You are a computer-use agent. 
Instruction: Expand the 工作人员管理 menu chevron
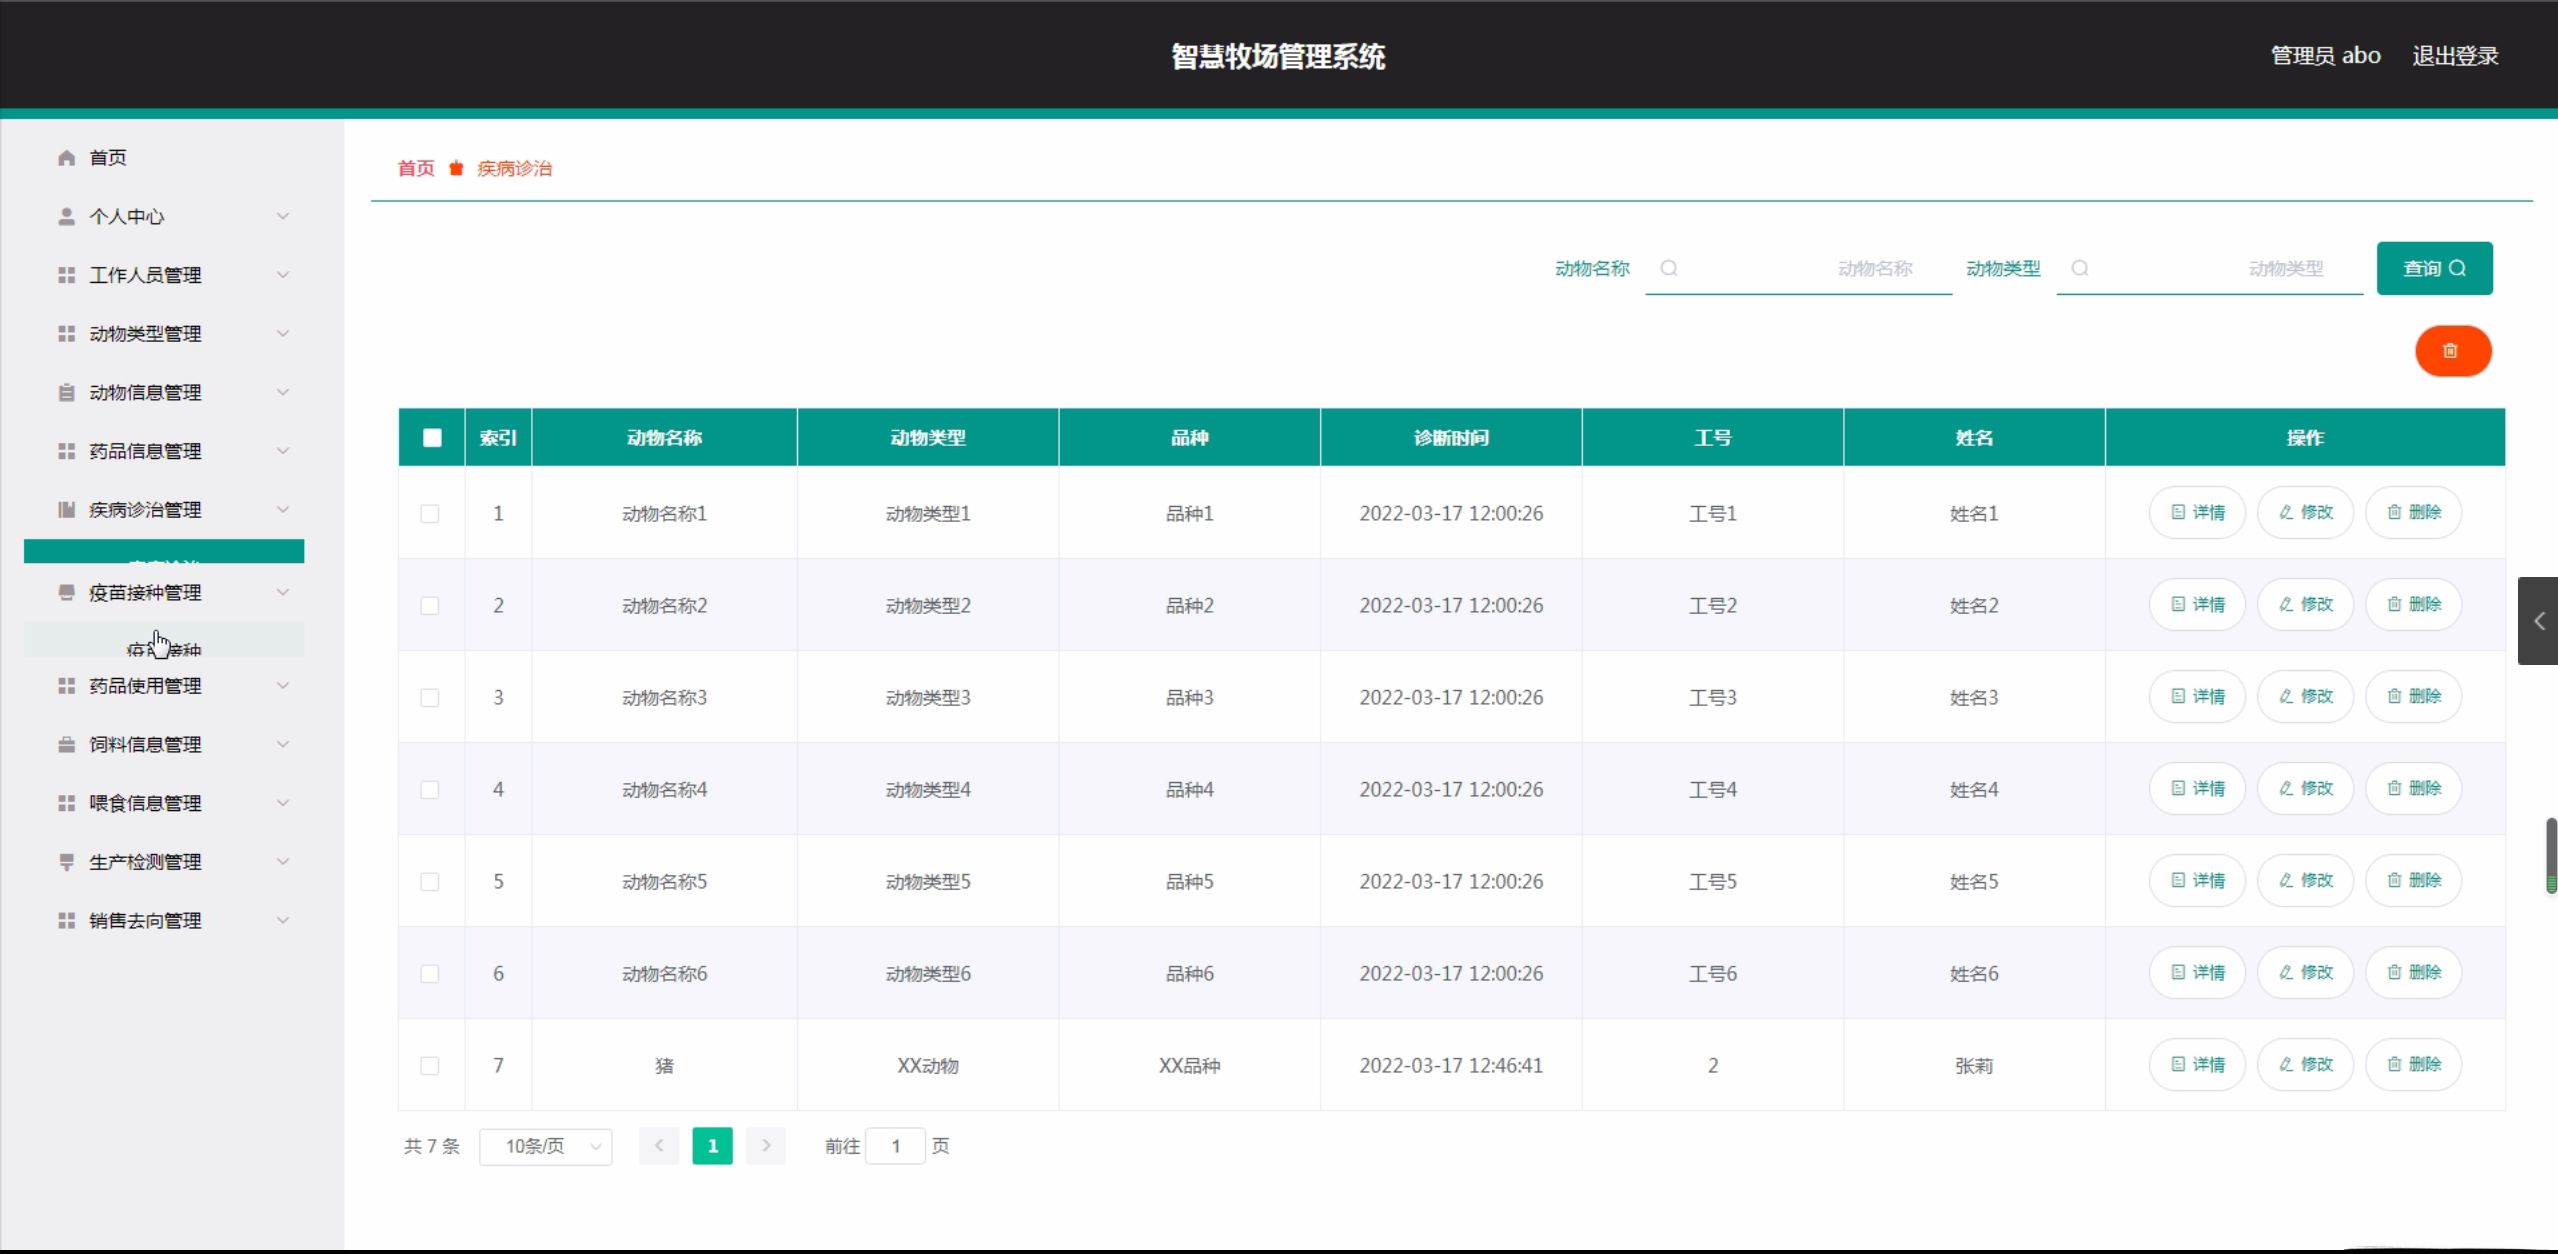(283, 275)
